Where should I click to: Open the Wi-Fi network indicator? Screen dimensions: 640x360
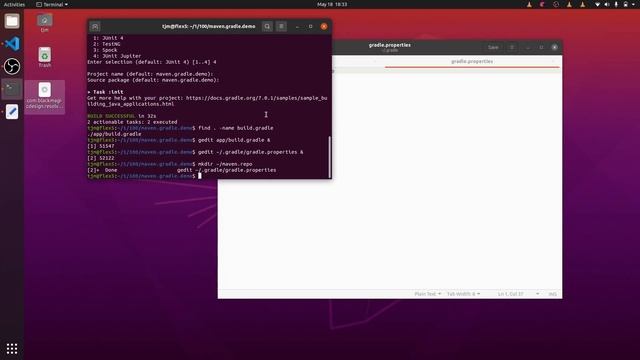[x=598, y=4]
